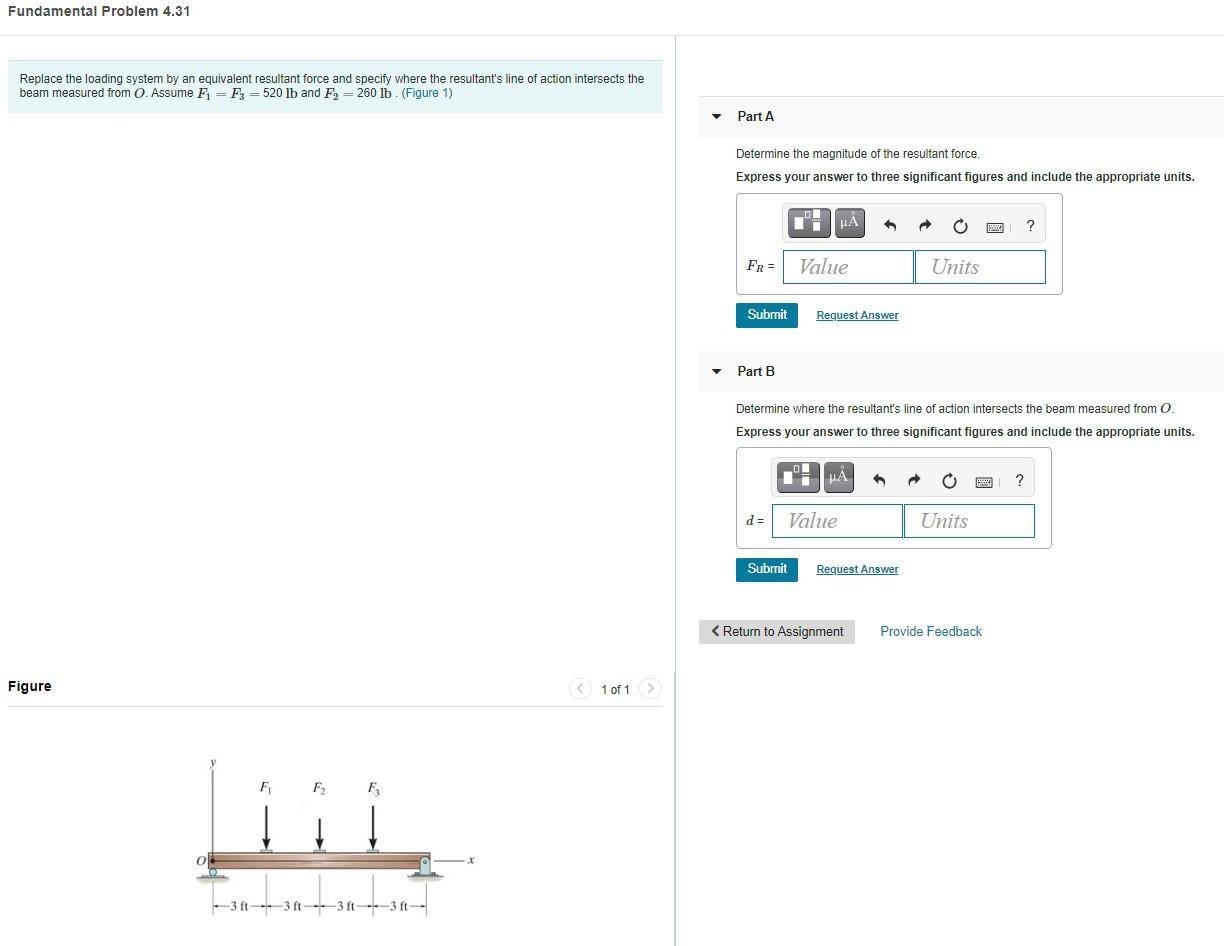Undo entry using Part A toolbar arrow

pos(889,226)
